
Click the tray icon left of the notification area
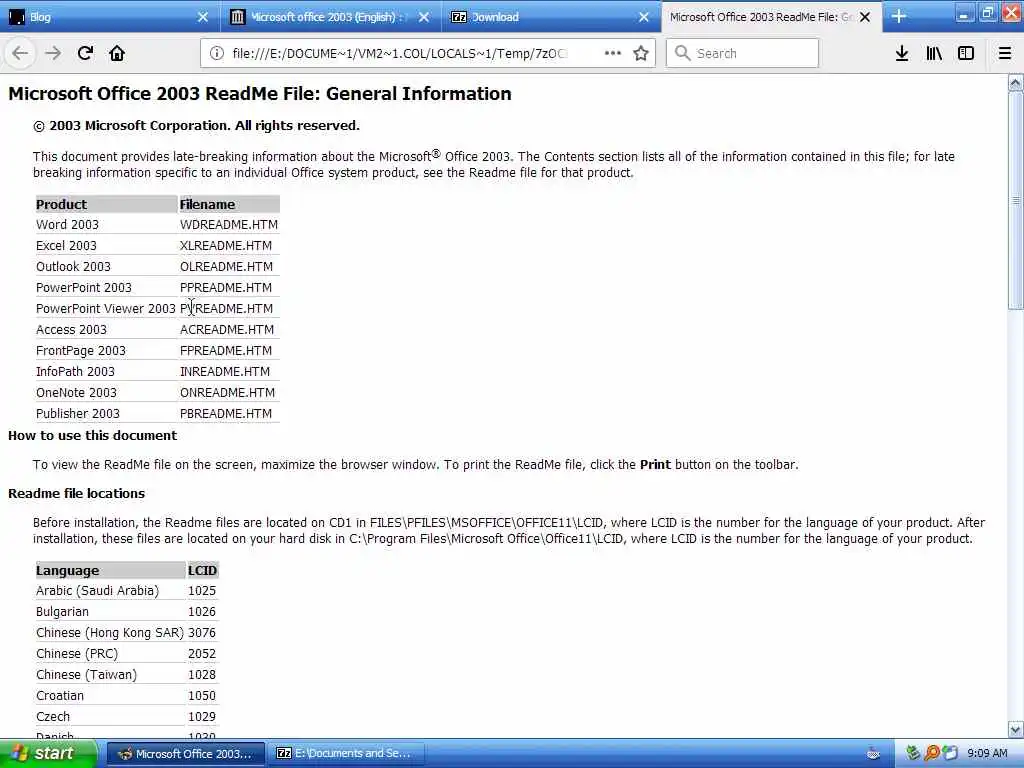click(873, 754)
